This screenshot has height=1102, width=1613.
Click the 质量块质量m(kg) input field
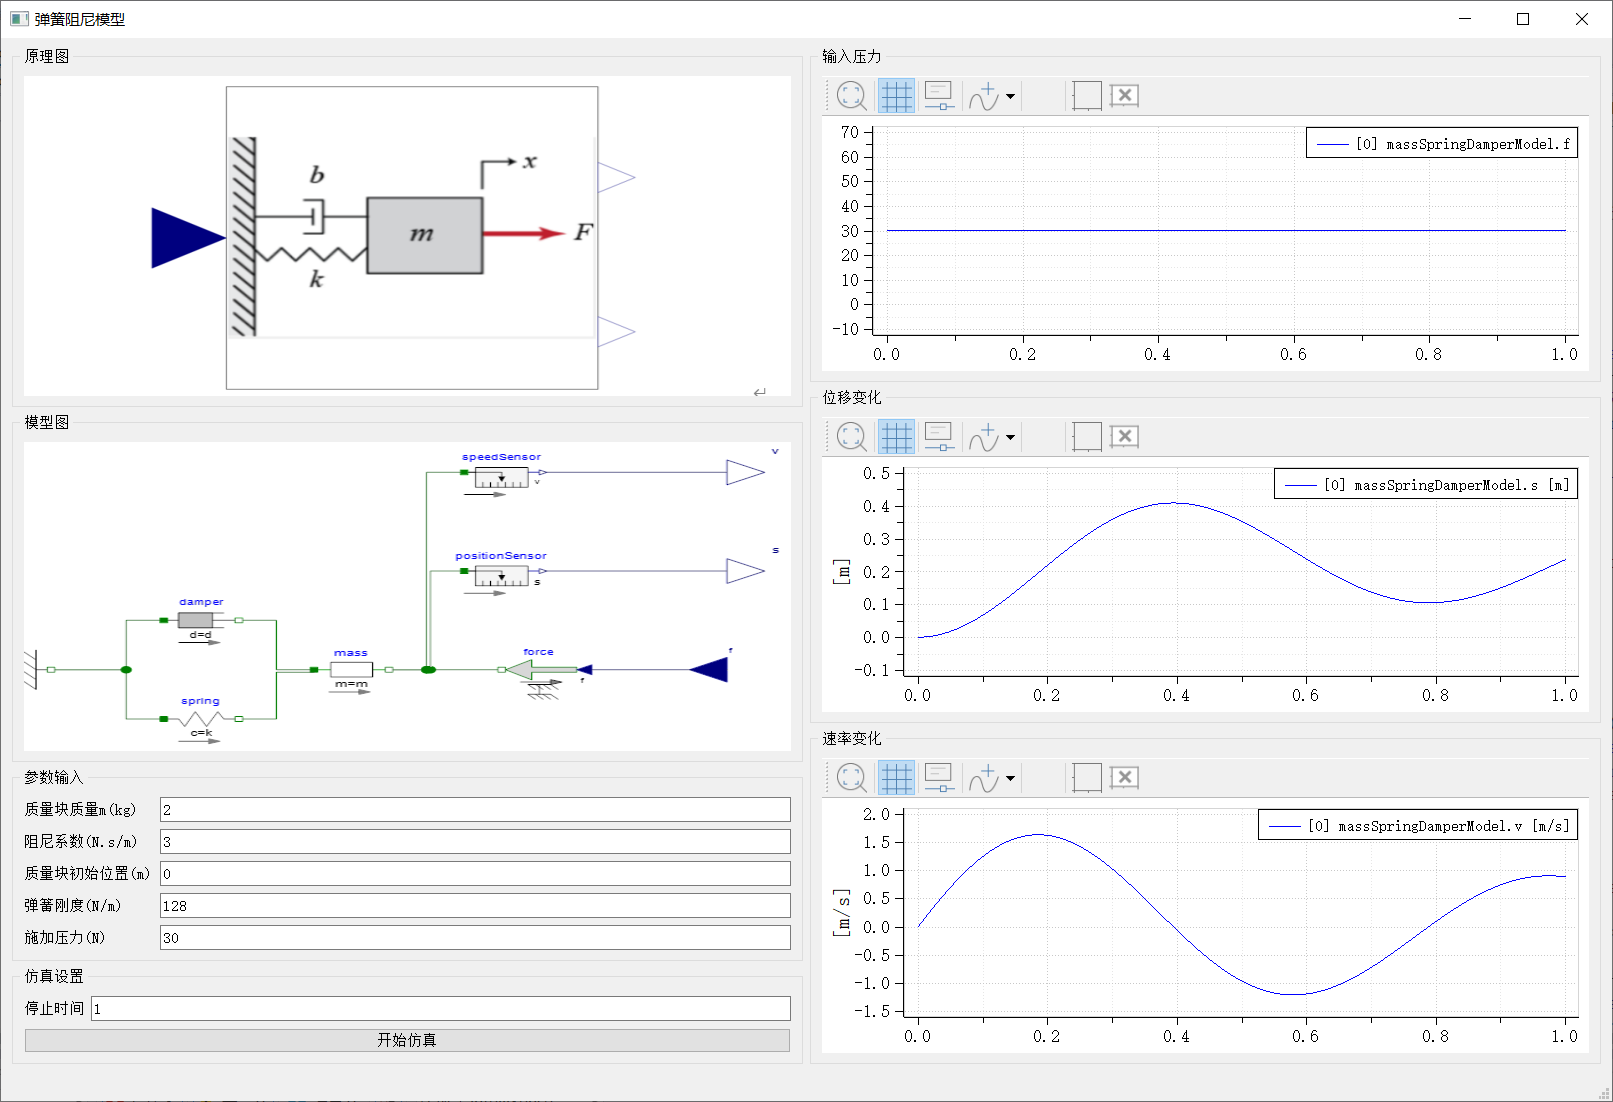[x=475, y=810]
